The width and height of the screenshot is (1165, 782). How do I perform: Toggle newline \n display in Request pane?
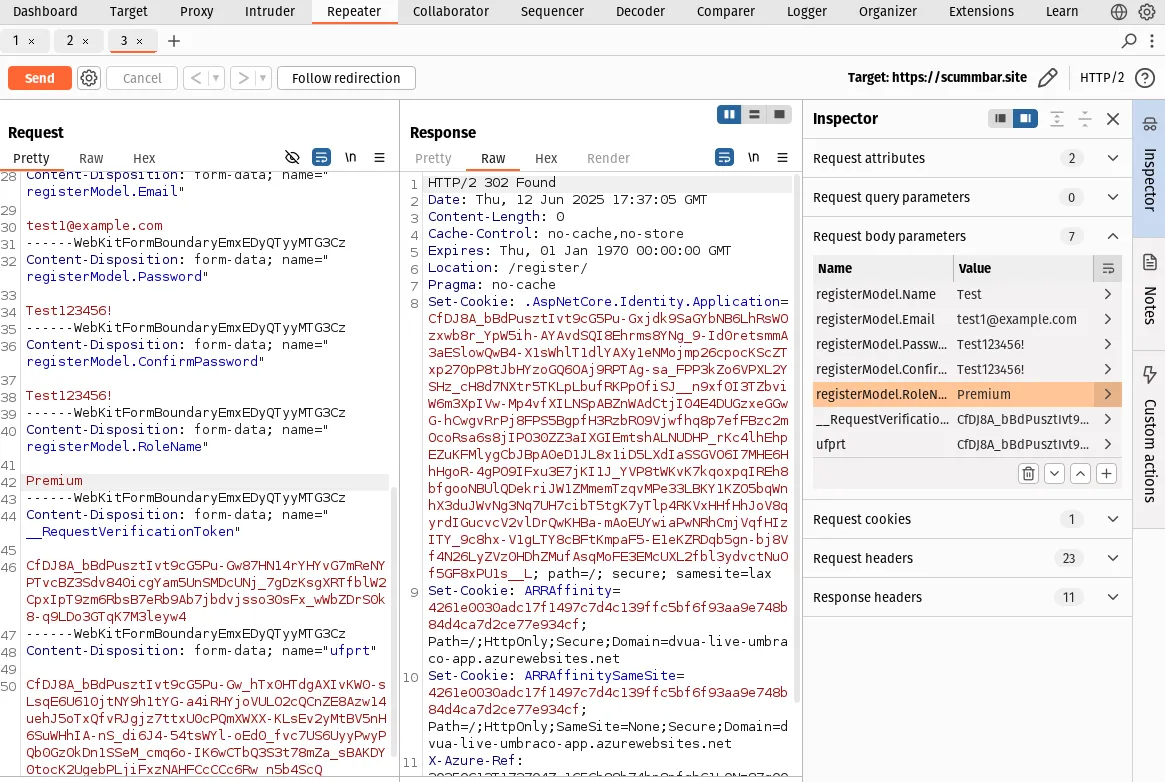[350, 157]
